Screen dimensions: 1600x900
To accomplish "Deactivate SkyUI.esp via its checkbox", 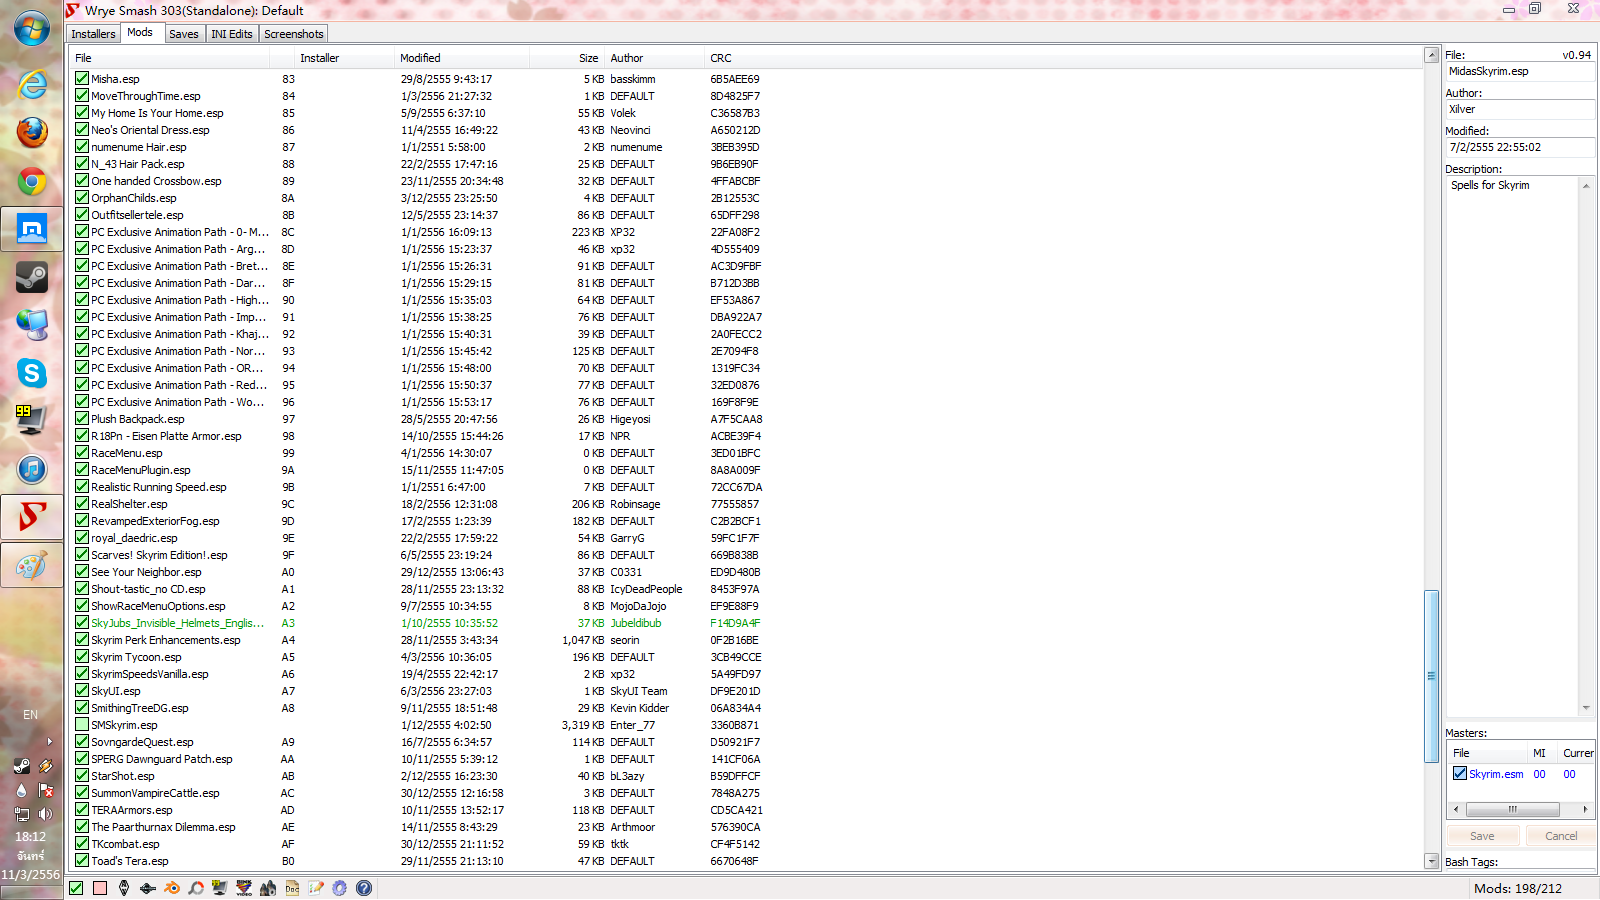I will pyautogui.click(x=82, y=690).
